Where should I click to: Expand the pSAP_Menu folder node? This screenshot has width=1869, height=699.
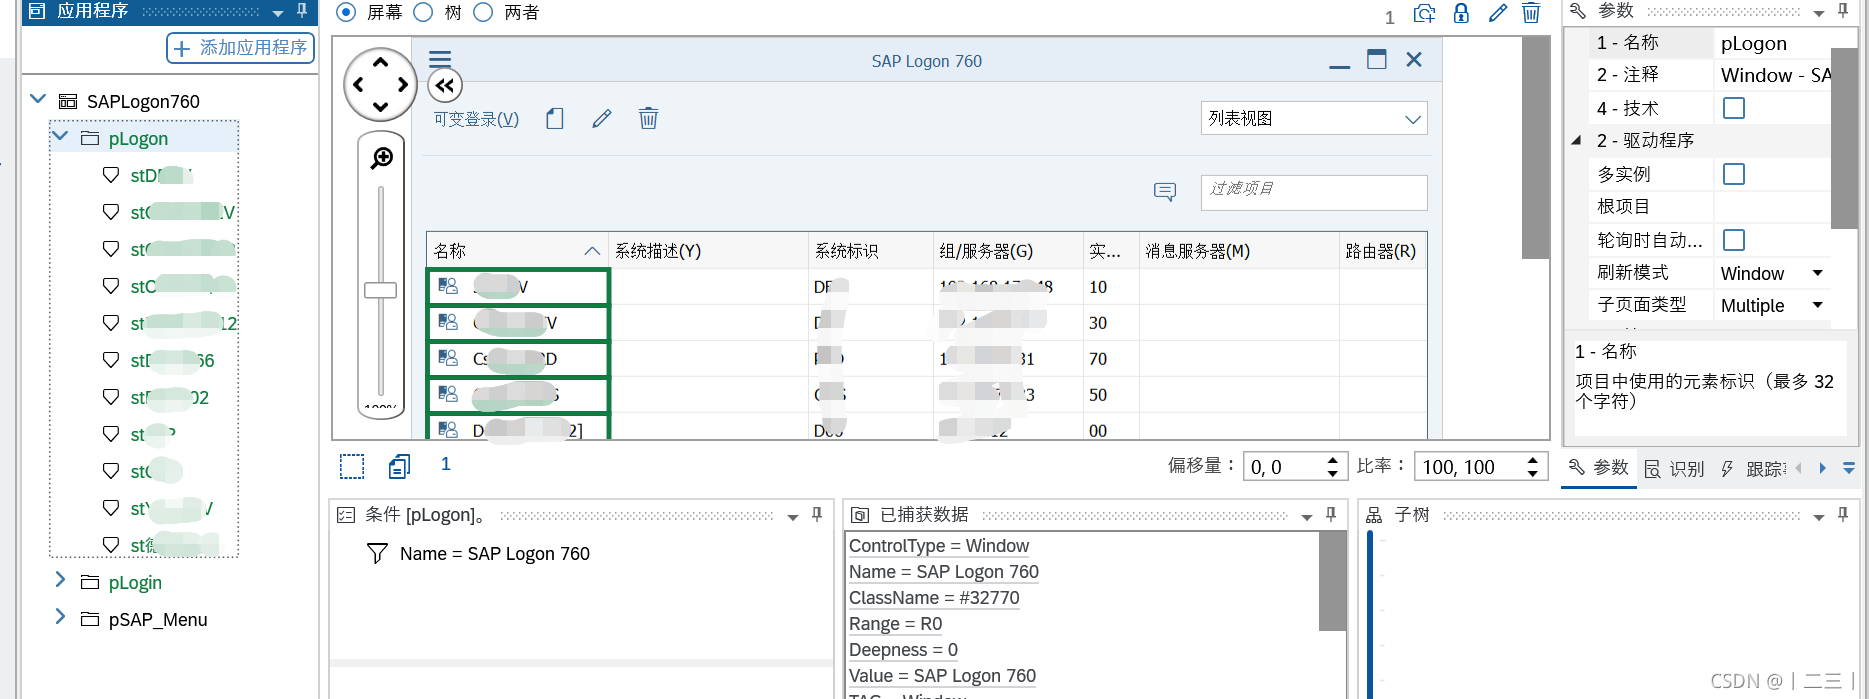click(60, 617)
